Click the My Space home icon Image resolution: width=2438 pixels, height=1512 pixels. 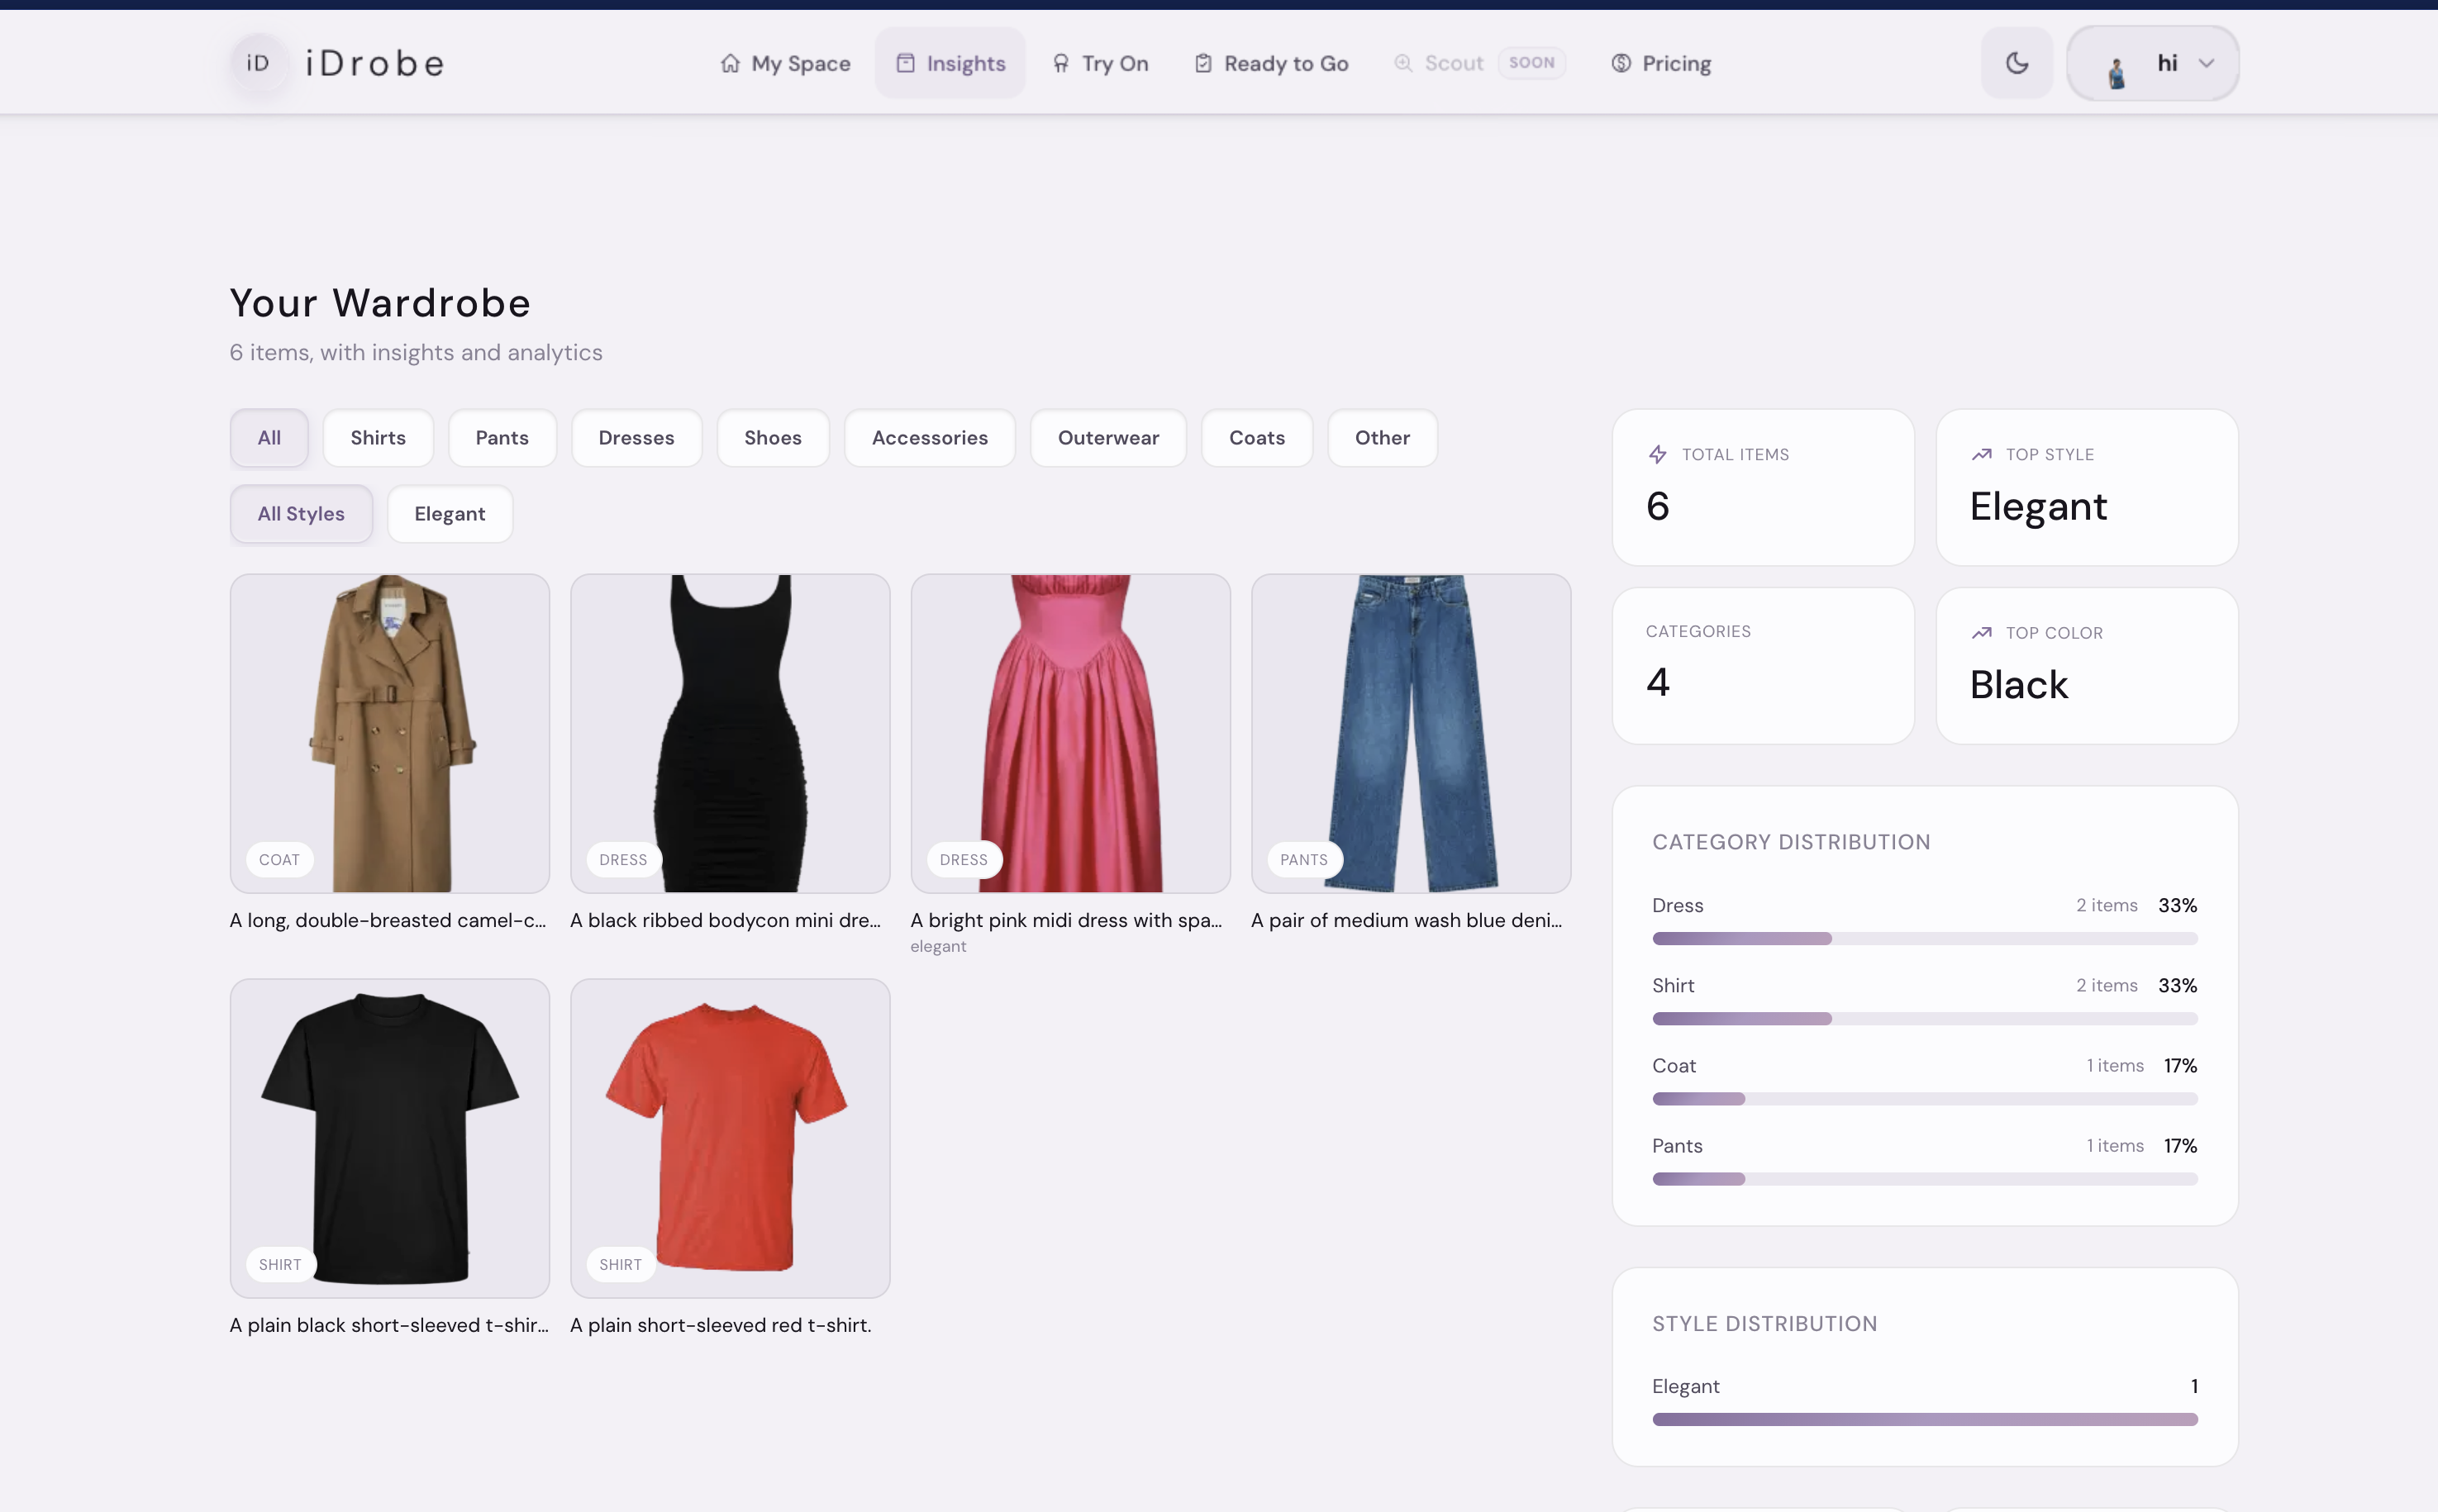[730, 63]
